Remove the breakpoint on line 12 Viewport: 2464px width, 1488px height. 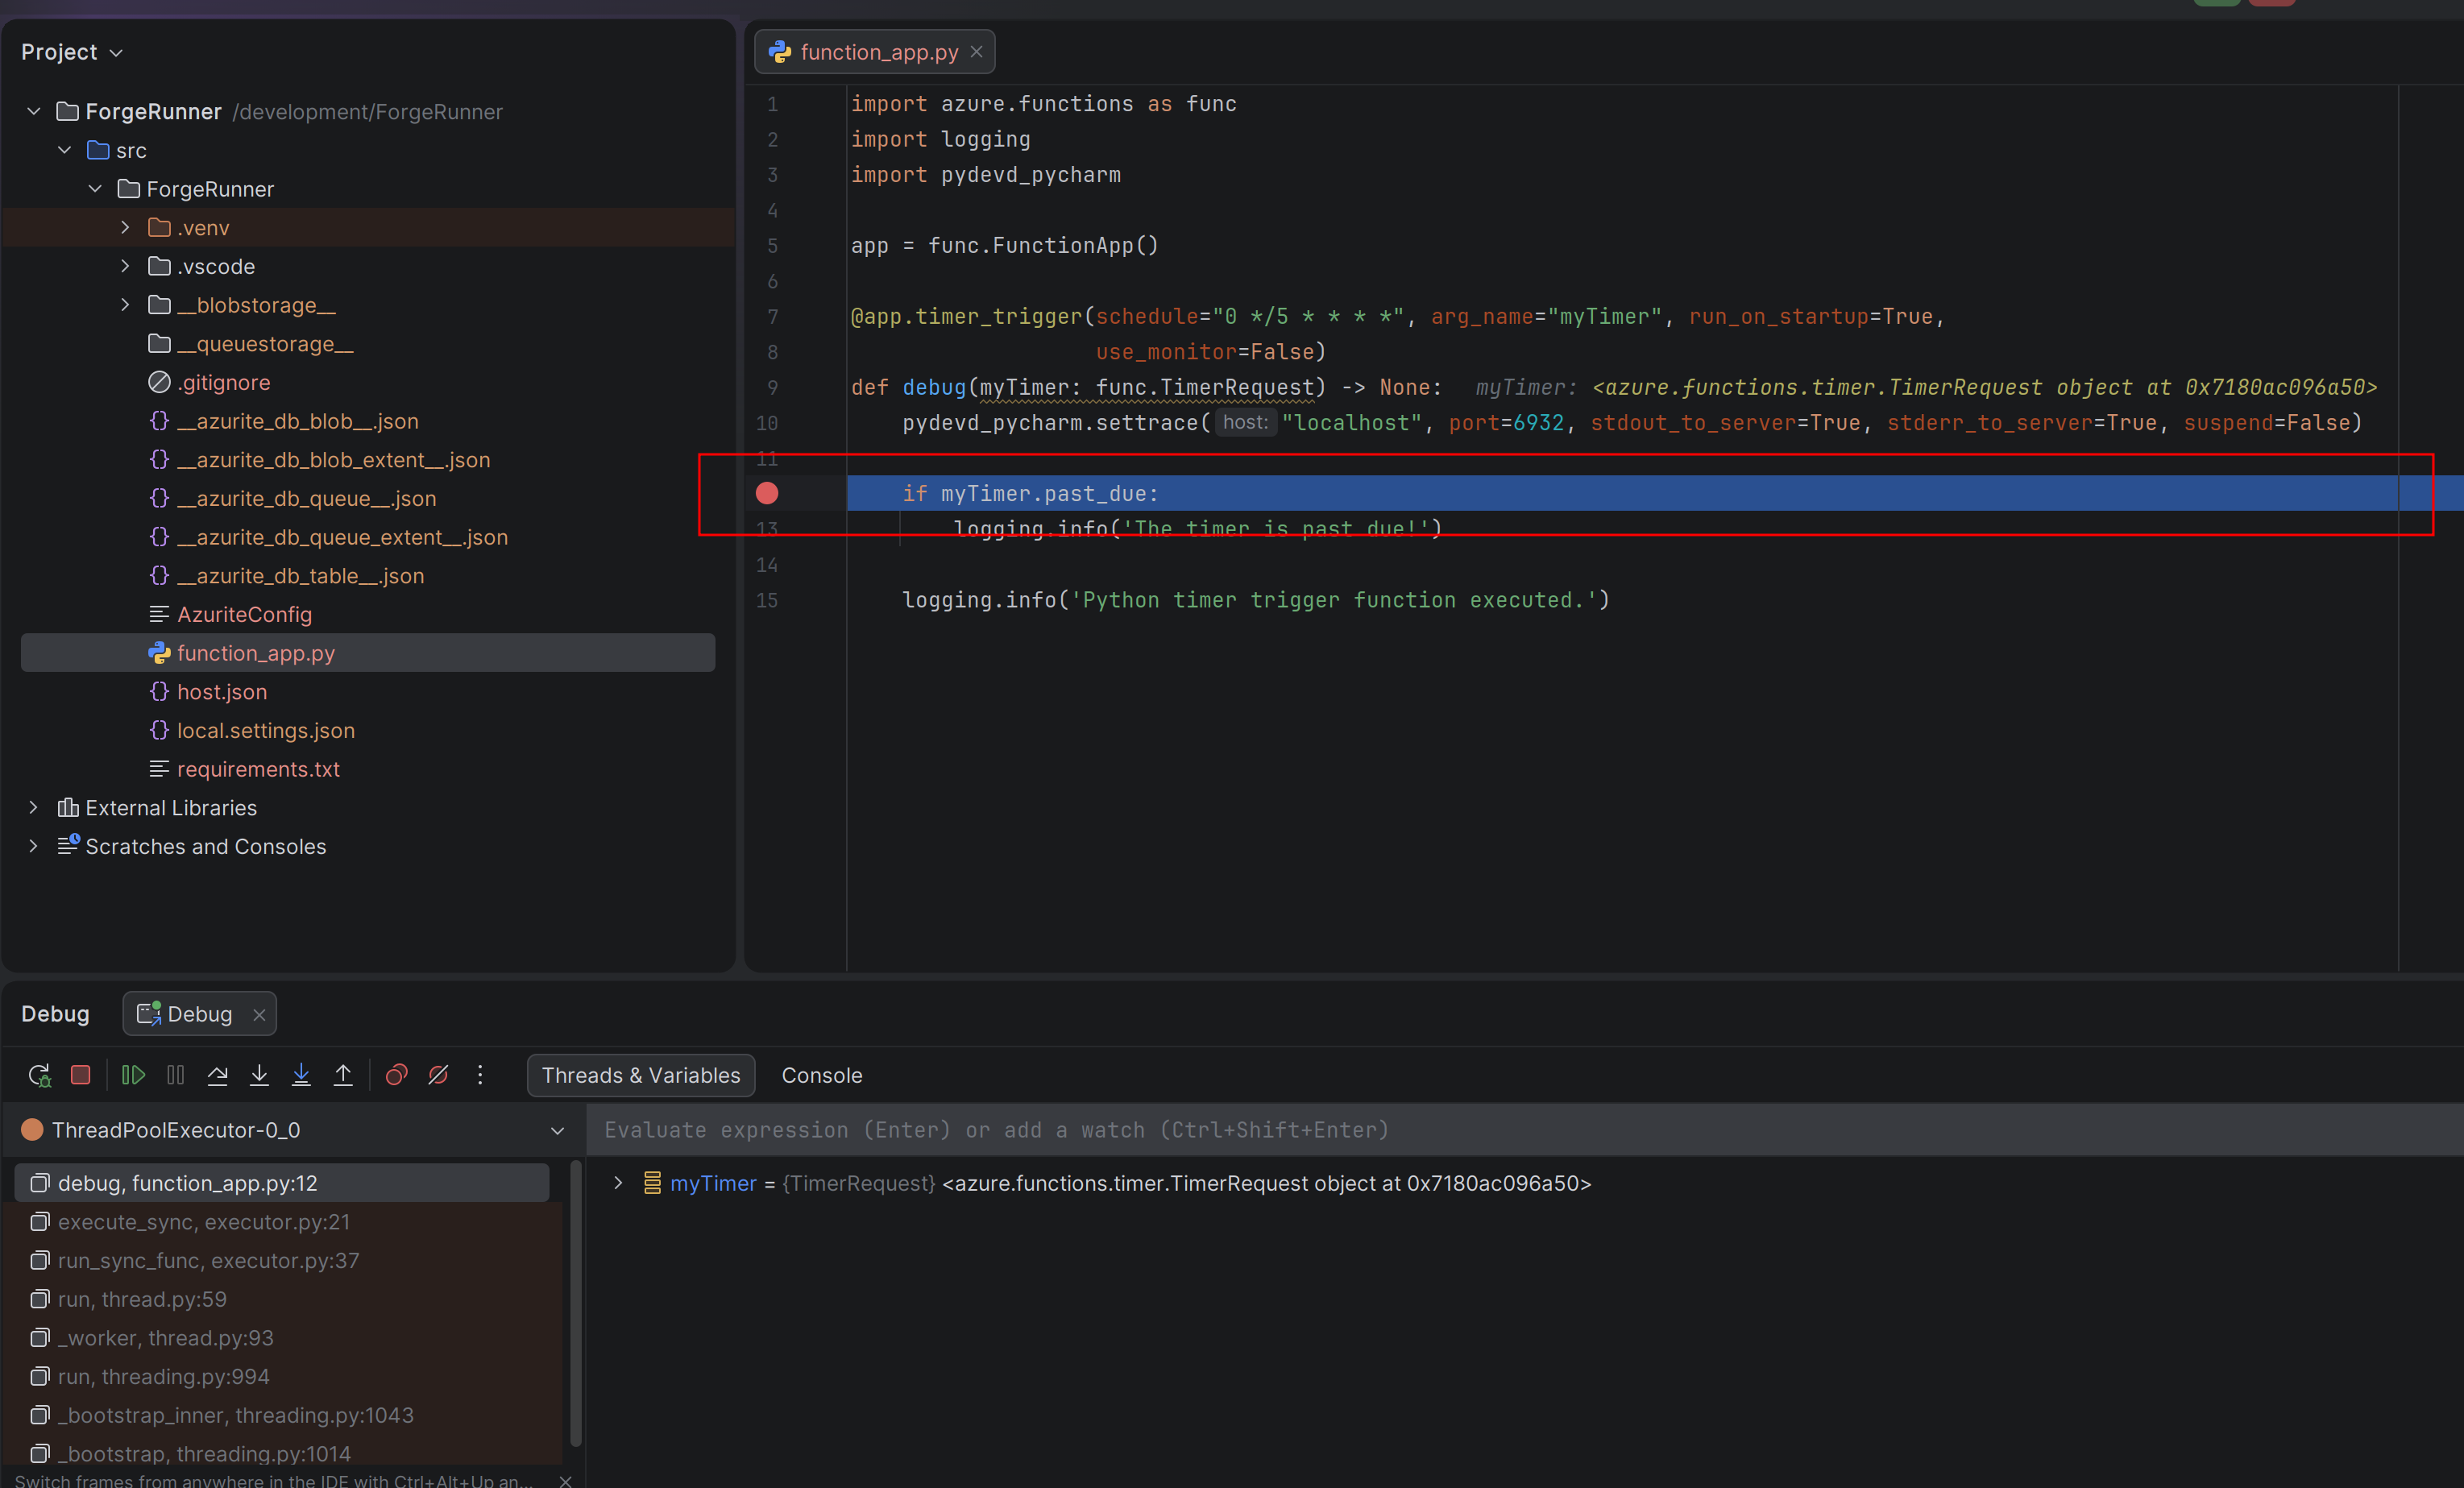(x=767, y=493)
